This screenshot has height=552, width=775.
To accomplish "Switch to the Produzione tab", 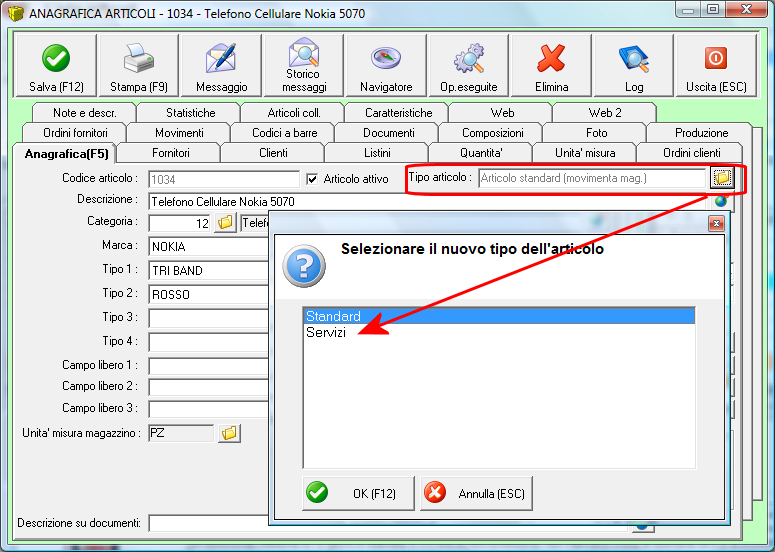I will coord(701,133).
